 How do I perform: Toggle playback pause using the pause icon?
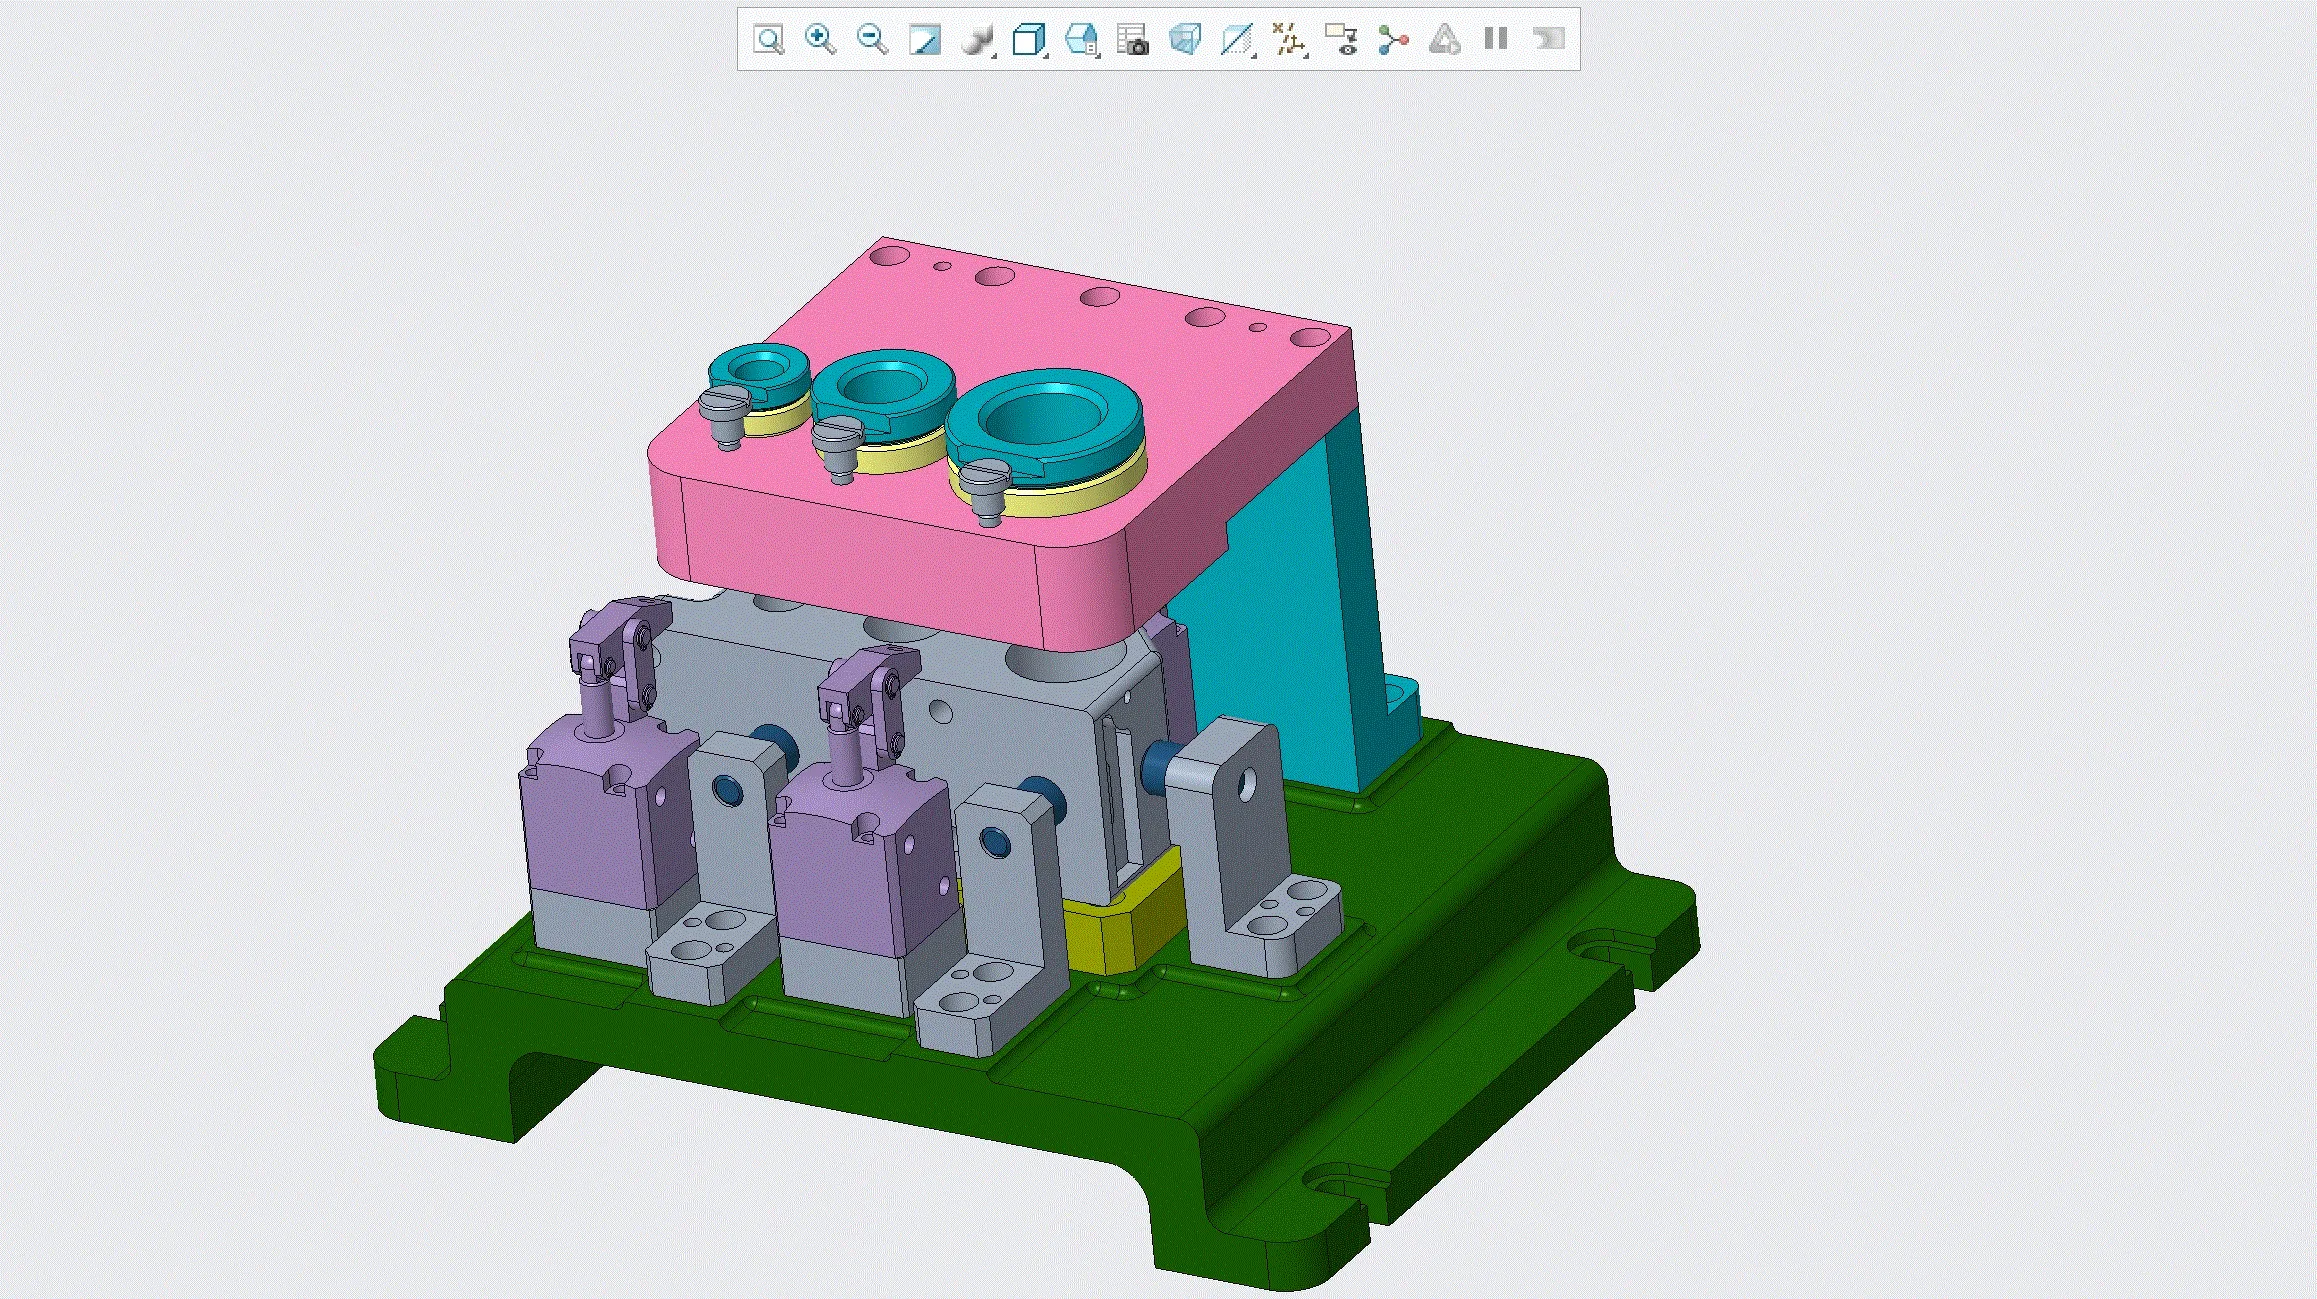coord(1498,40)
